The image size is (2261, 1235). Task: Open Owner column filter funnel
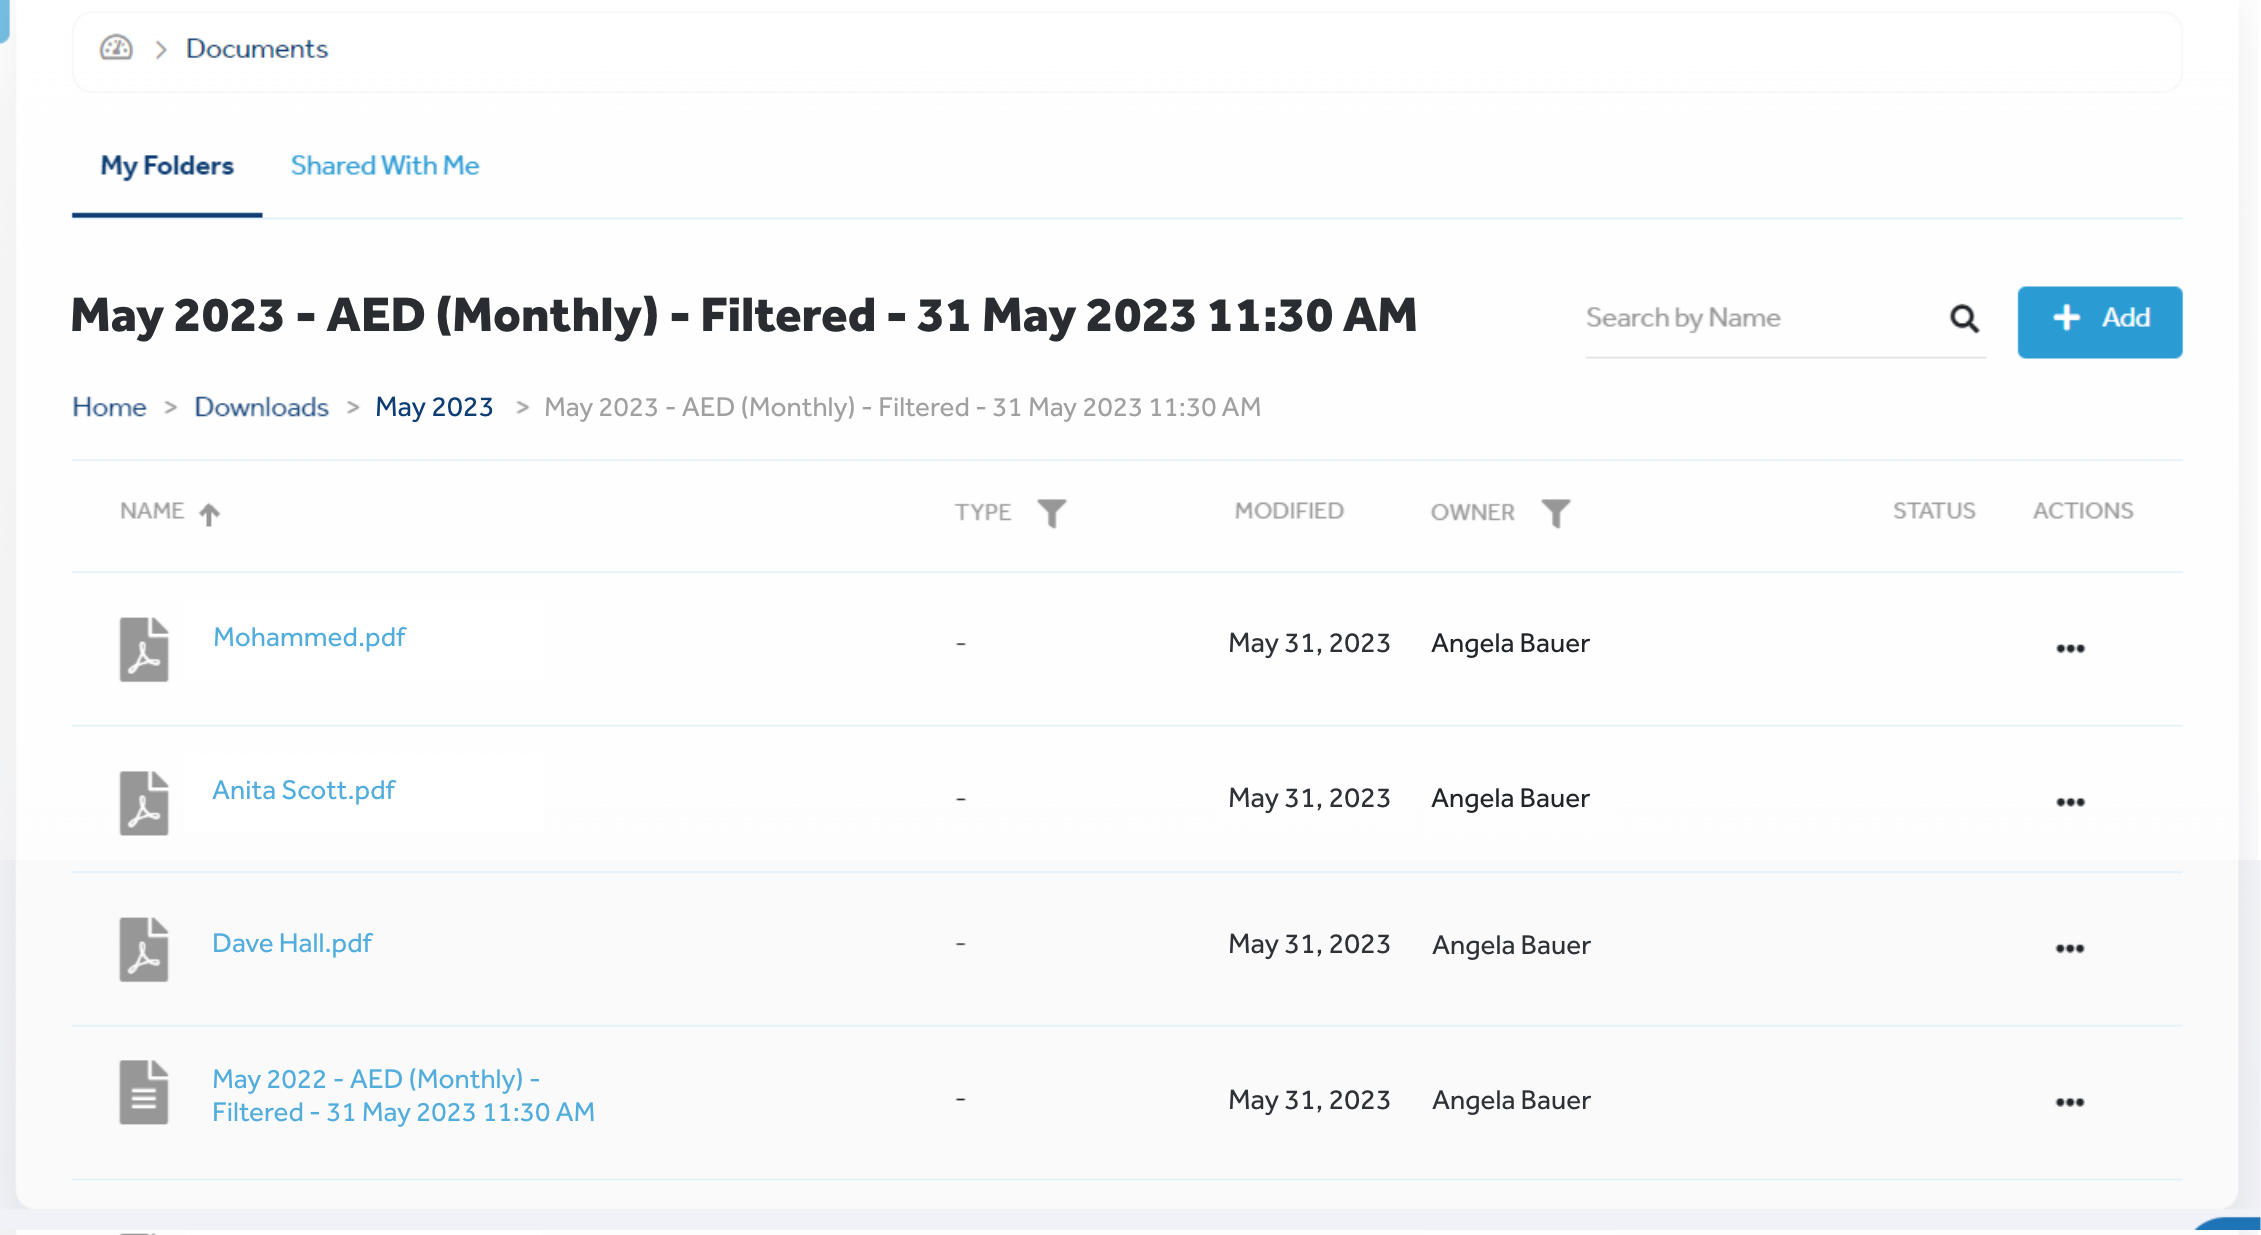(1555, 513)
